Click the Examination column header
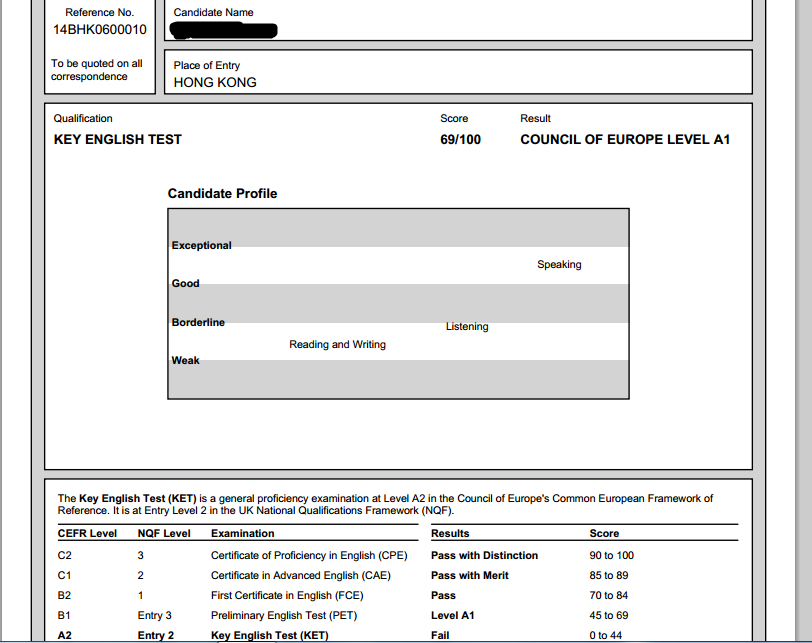The height and width of the screenshot is (643, 812). click(x=243, y=534)
